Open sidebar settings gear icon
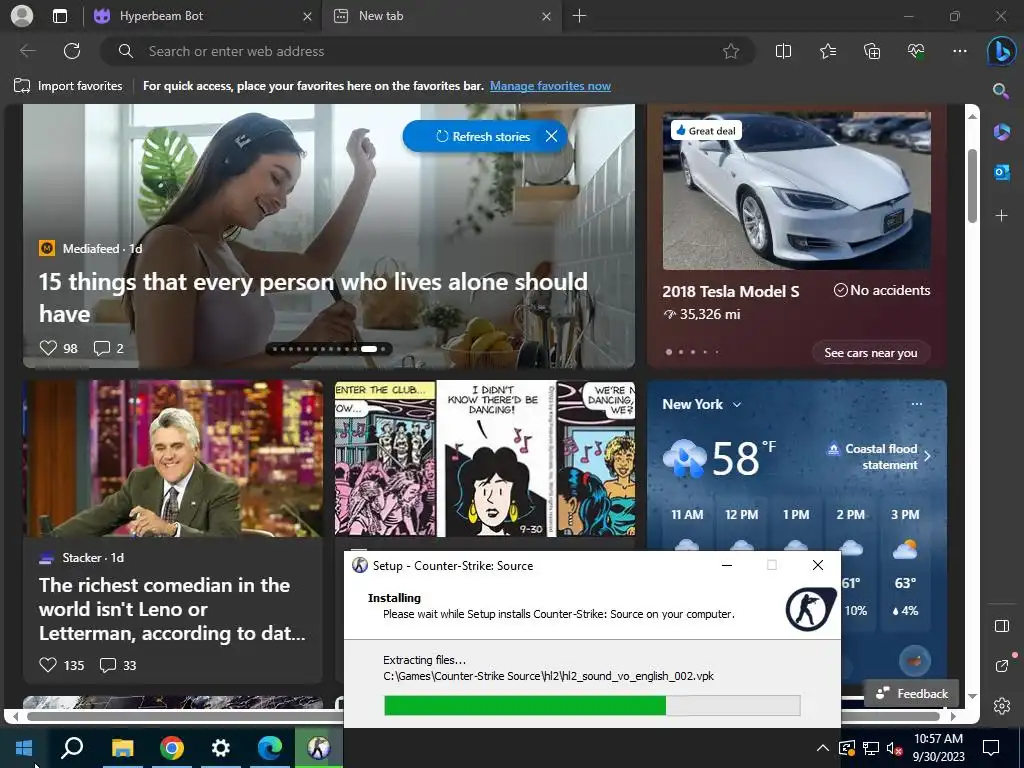This screenshot has width=1024, height=768. [1001, 706]
